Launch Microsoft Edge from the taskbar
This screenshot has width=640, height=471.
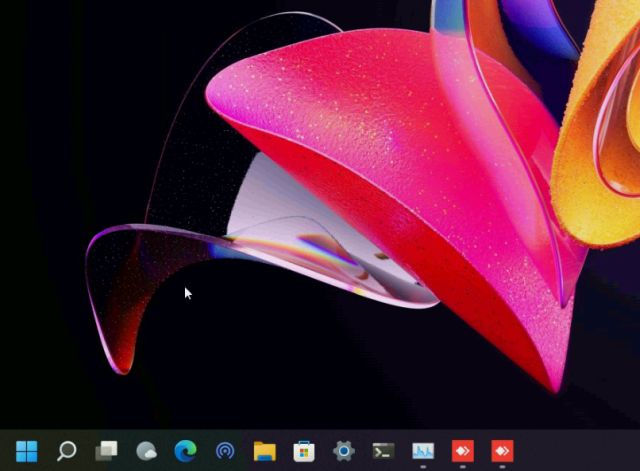185,451
